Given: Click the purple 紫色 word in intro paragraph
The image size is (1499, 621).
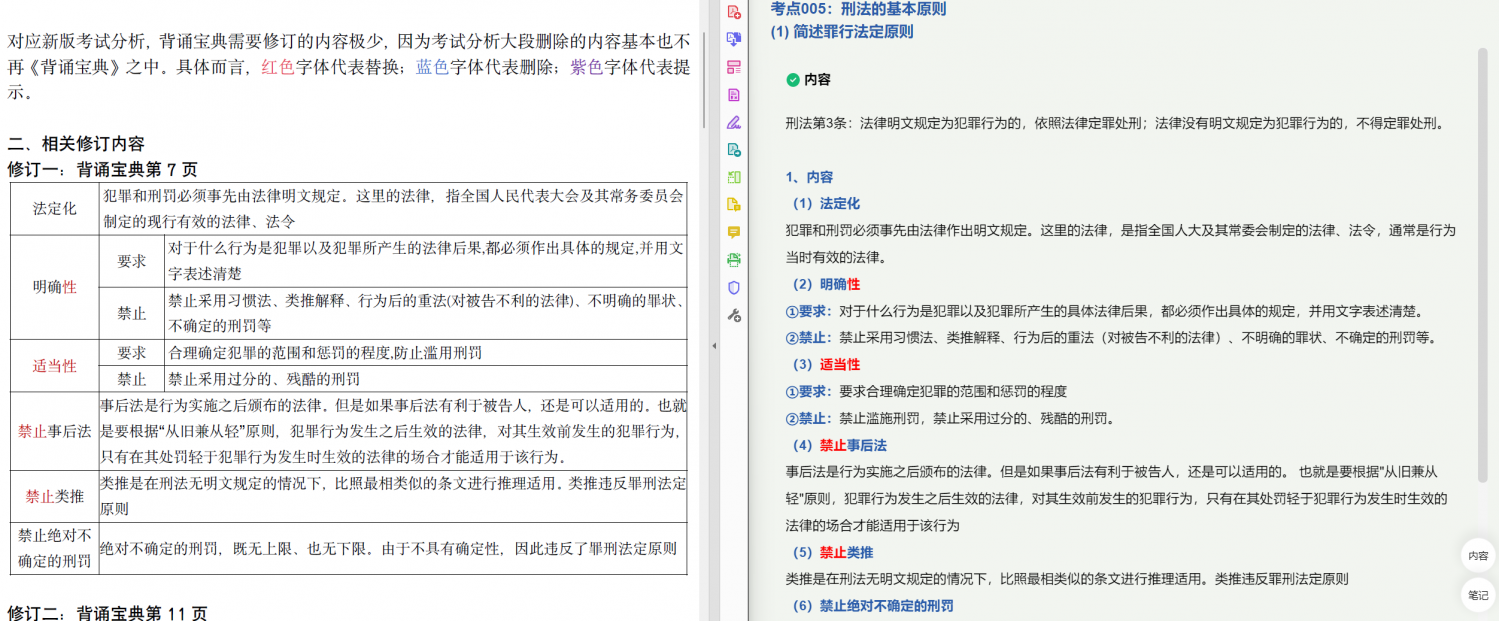Looking at the screenshot, I should coord(586,67).
